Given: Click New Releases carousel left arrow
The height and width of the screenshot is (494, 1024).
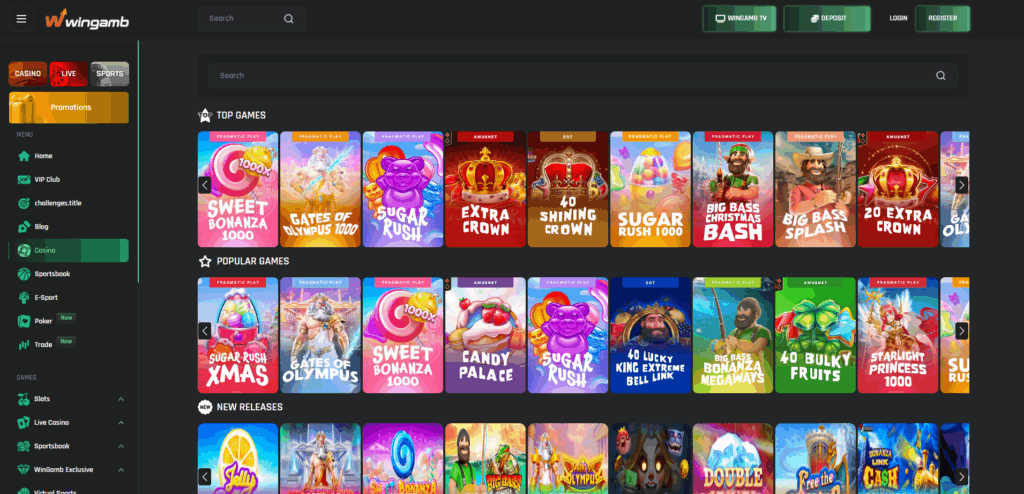Looking at the screenshot, I should pos(204,476).
